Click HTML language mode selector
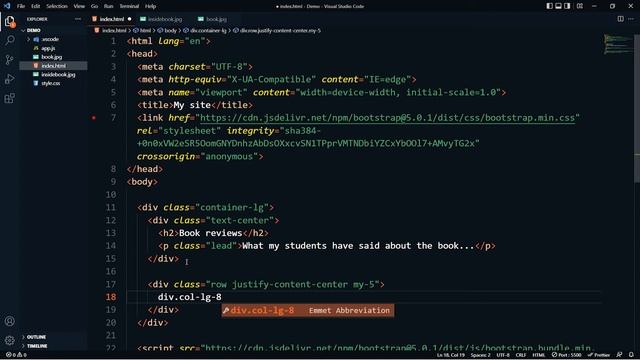This screenshot has width=640, height=360. [539, 355]
